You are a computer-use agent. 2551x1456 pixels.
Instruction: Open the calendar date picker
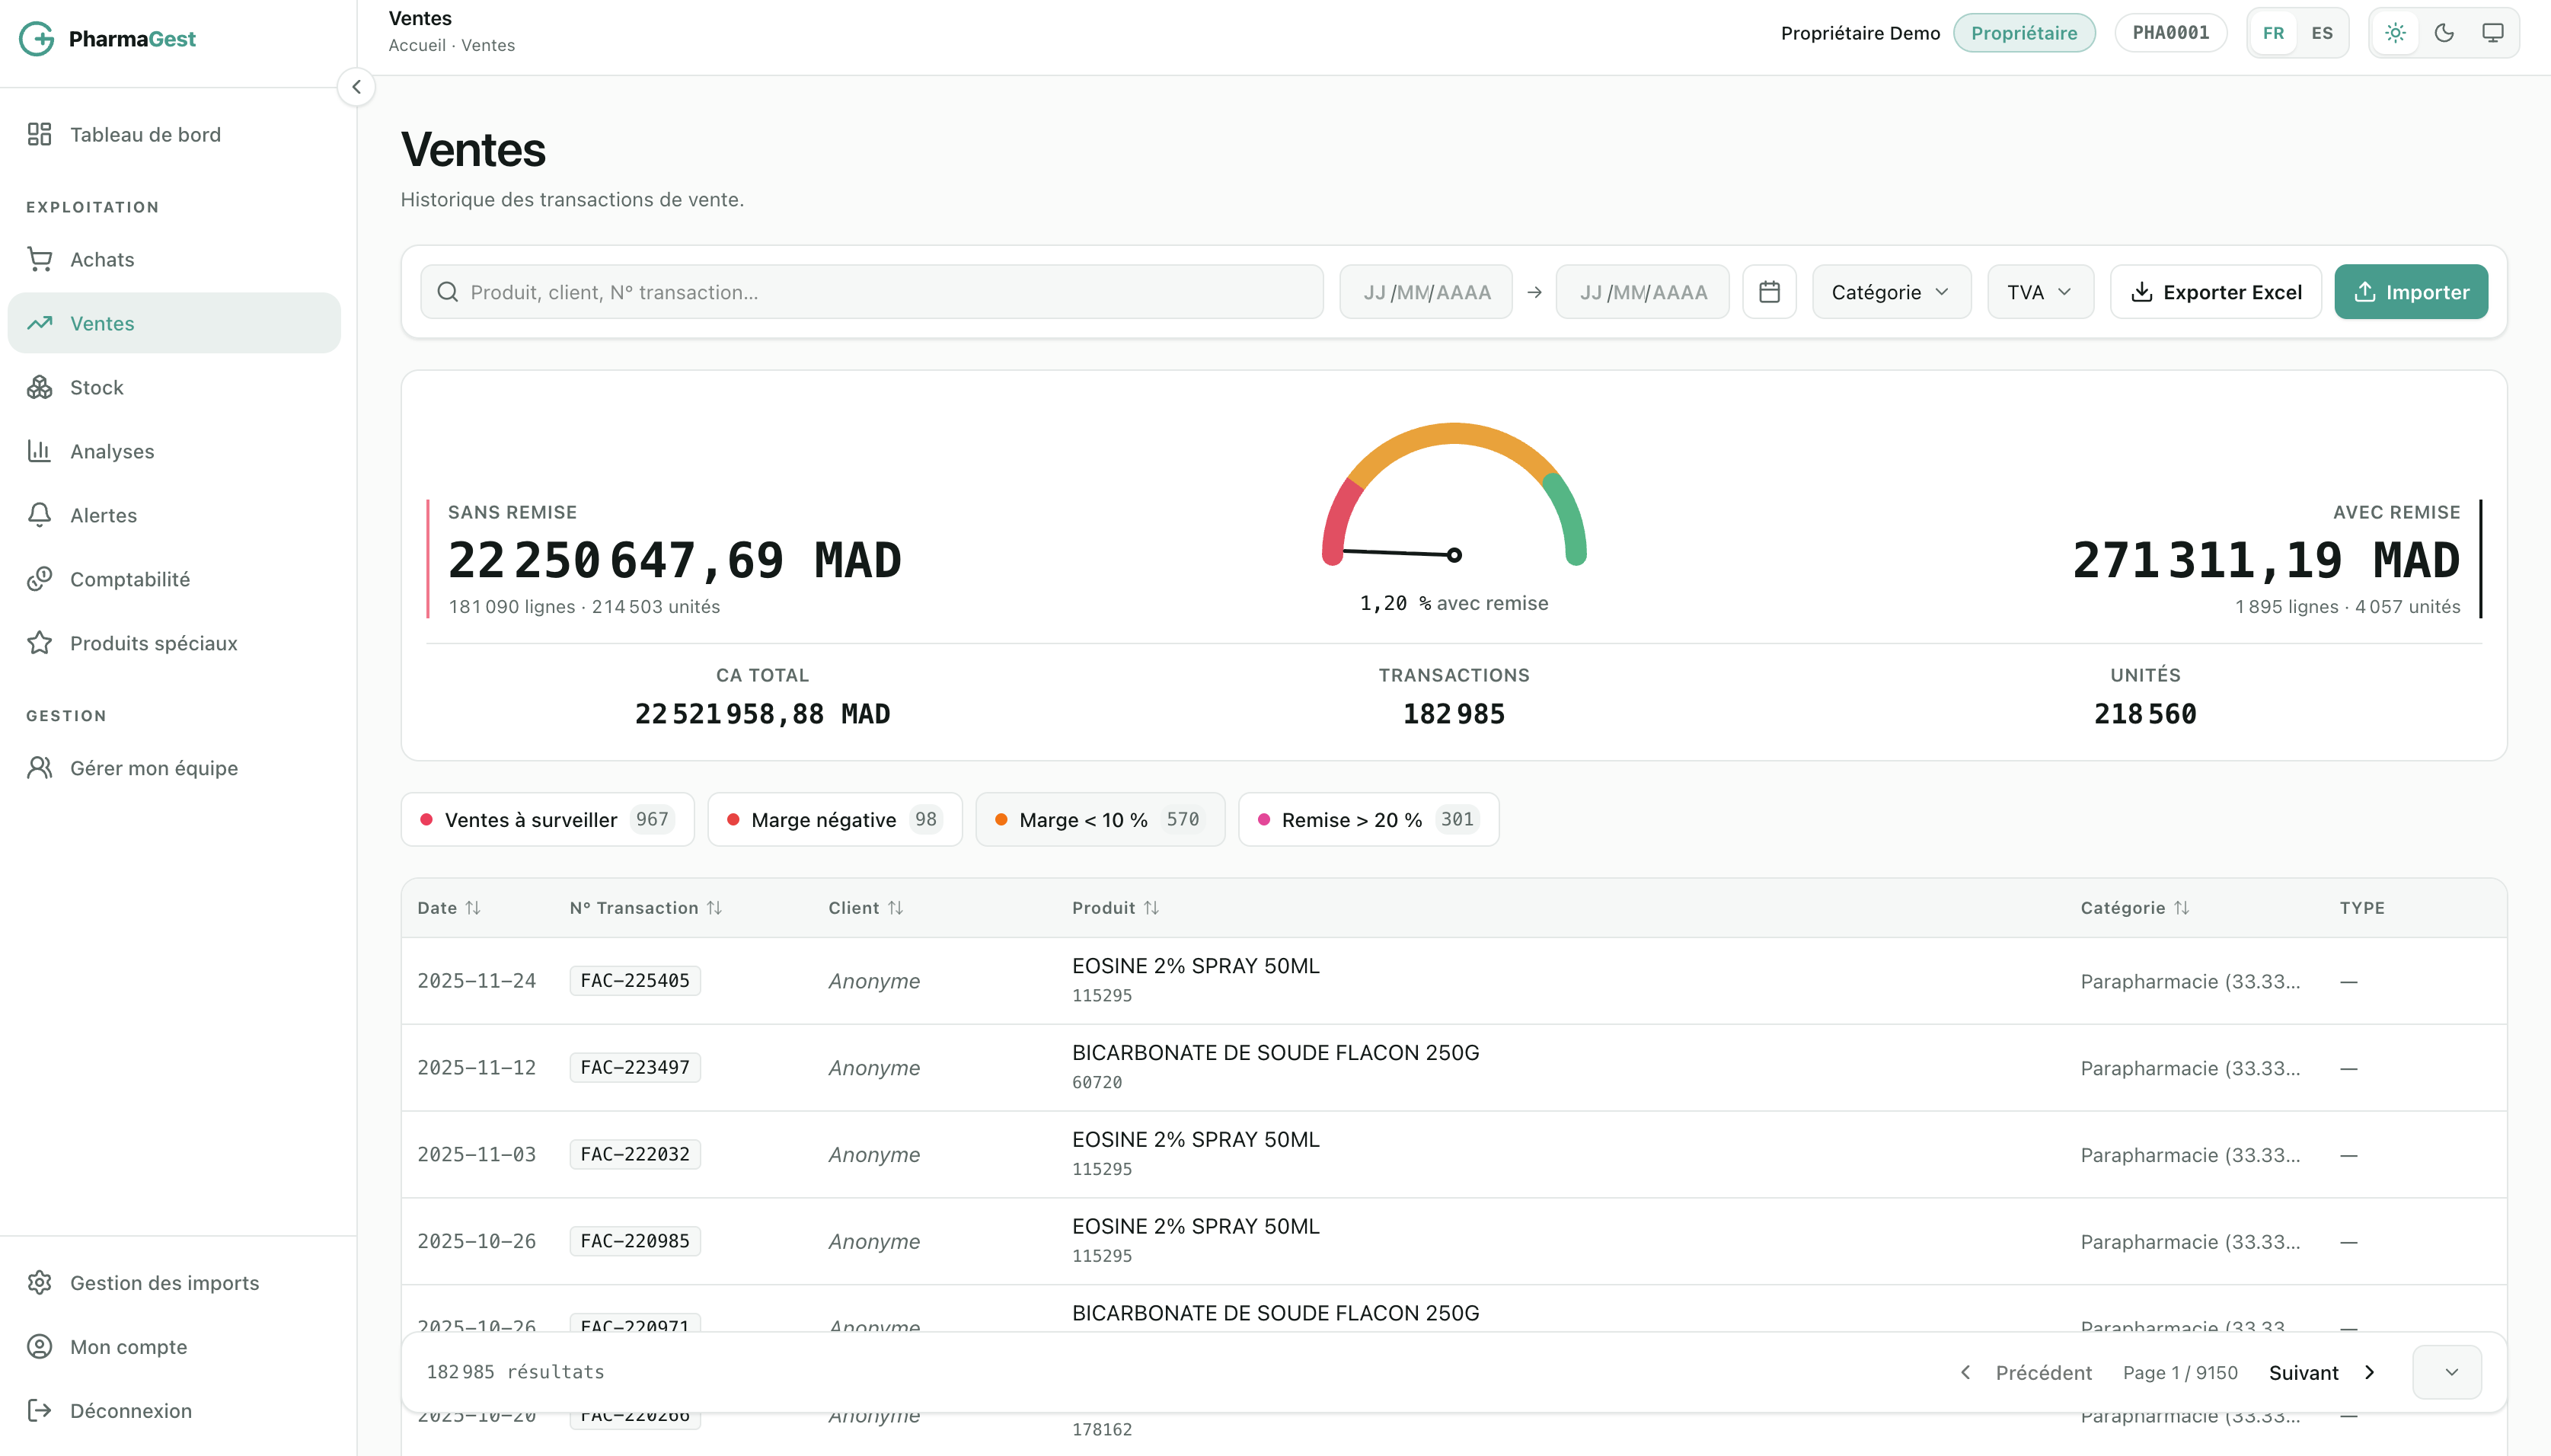(x=1769, y=292)
